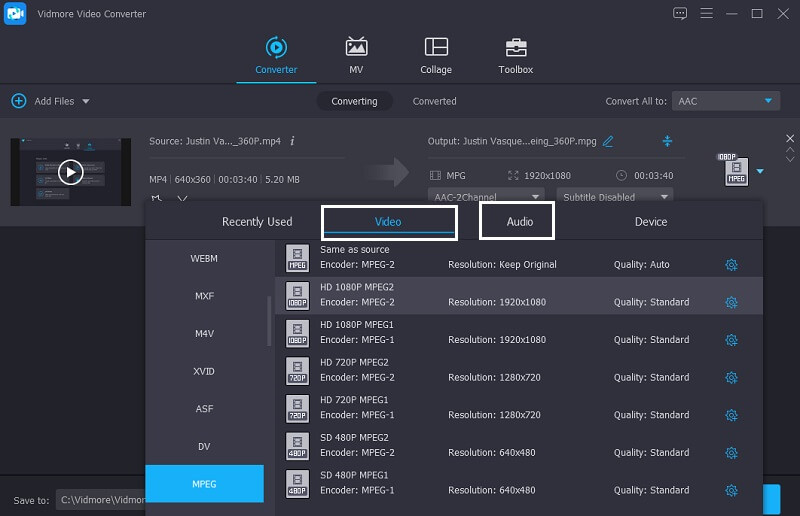Switch to the MV maker icon
The width and height of the screenshot is (800, 516).
[356, 48]
